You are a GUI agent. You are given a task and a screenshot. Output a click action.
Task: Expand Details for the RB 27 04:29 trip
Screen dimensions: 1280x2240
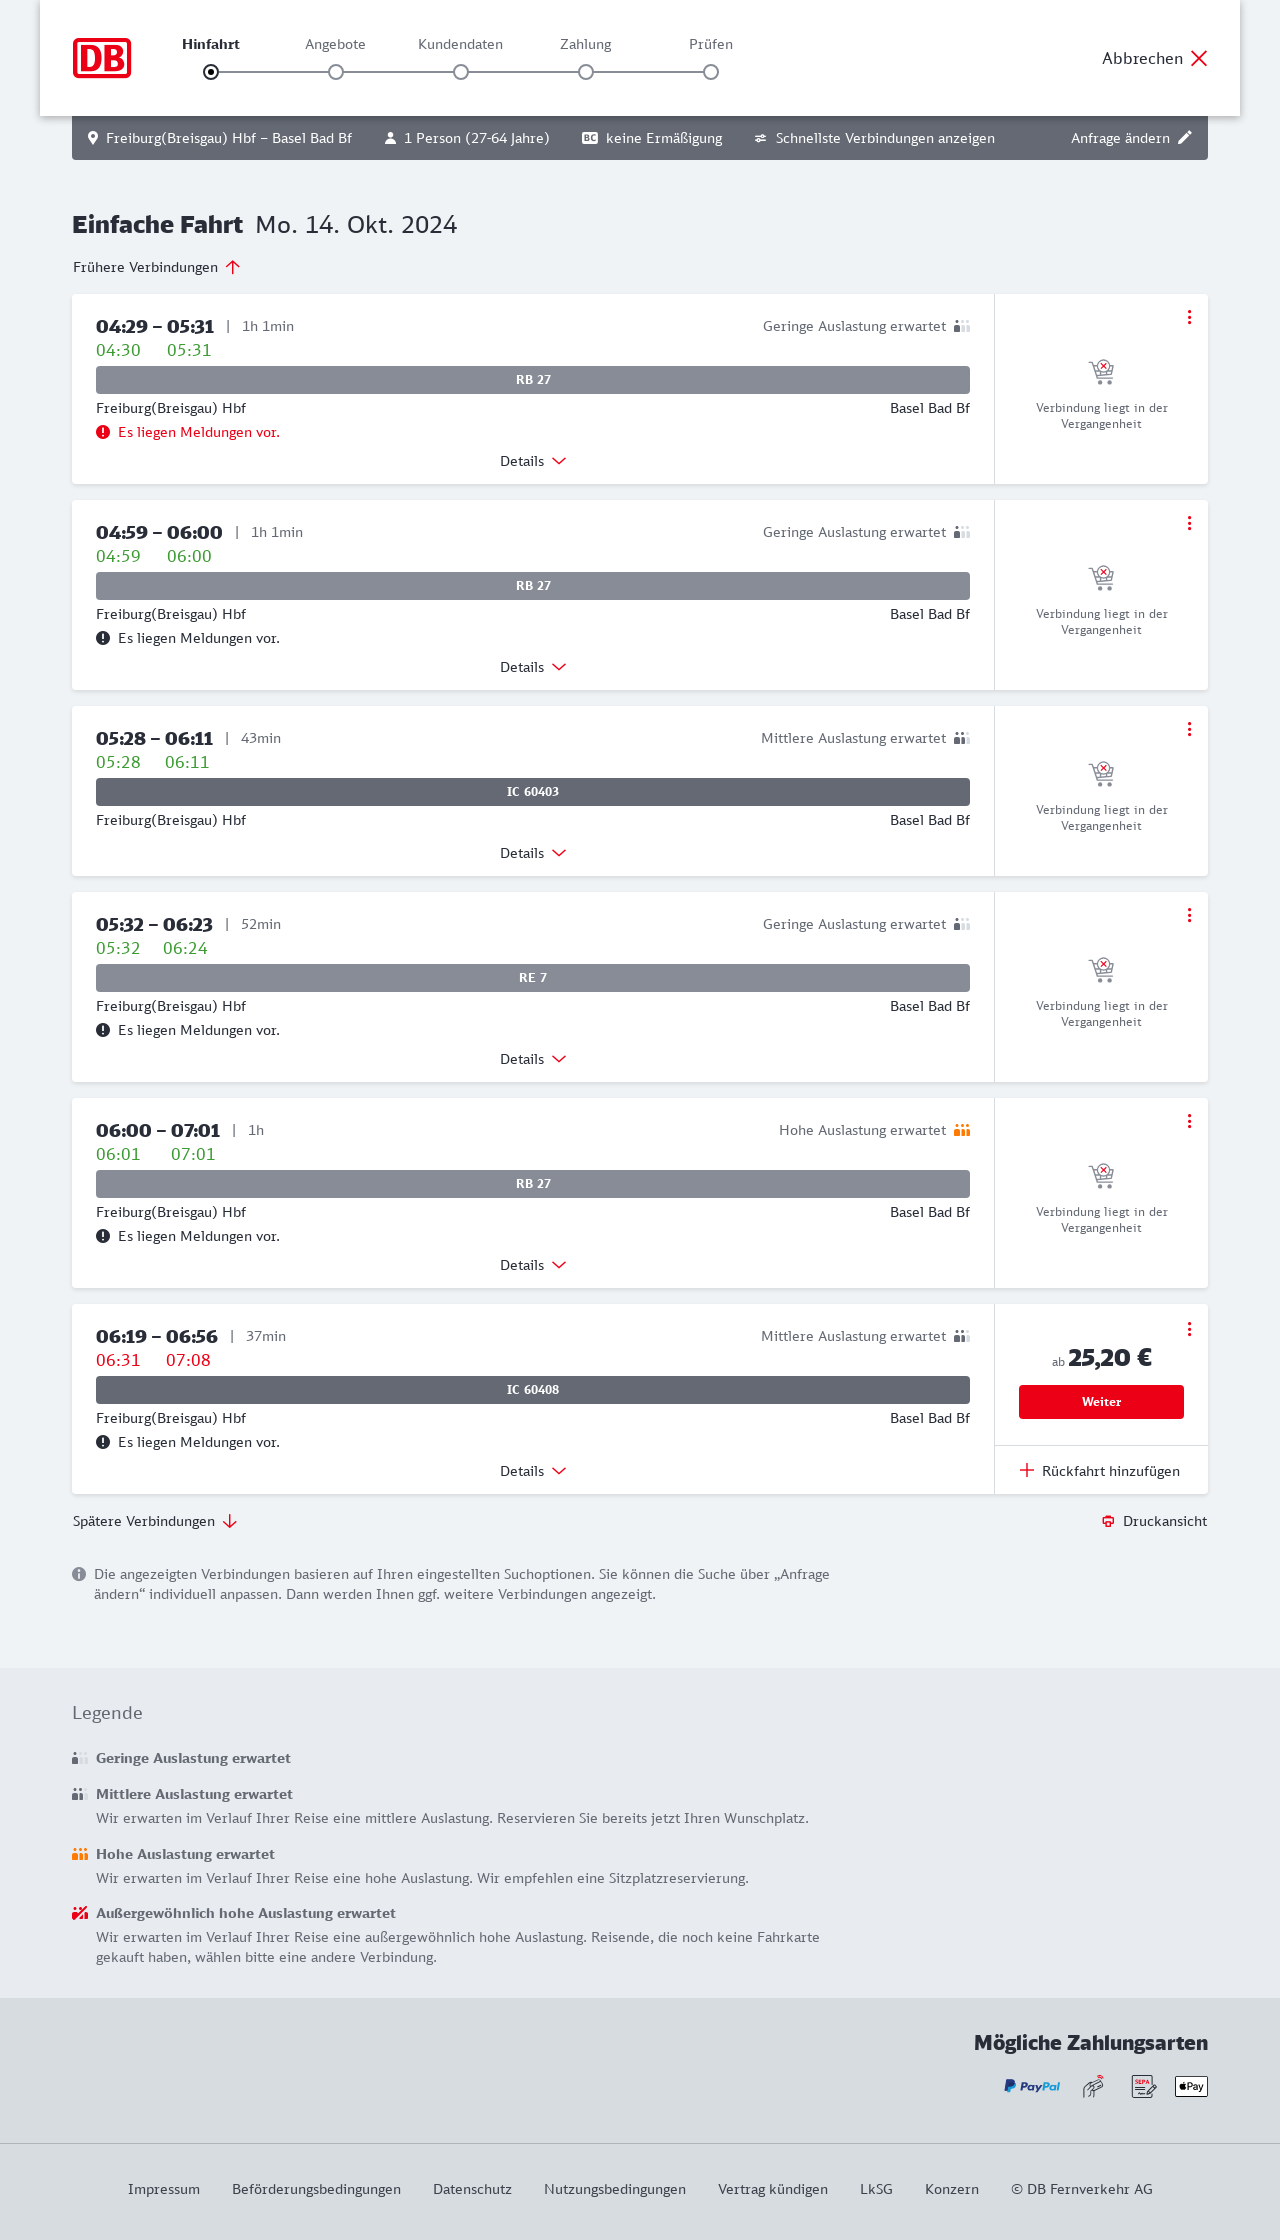[533, 461]
